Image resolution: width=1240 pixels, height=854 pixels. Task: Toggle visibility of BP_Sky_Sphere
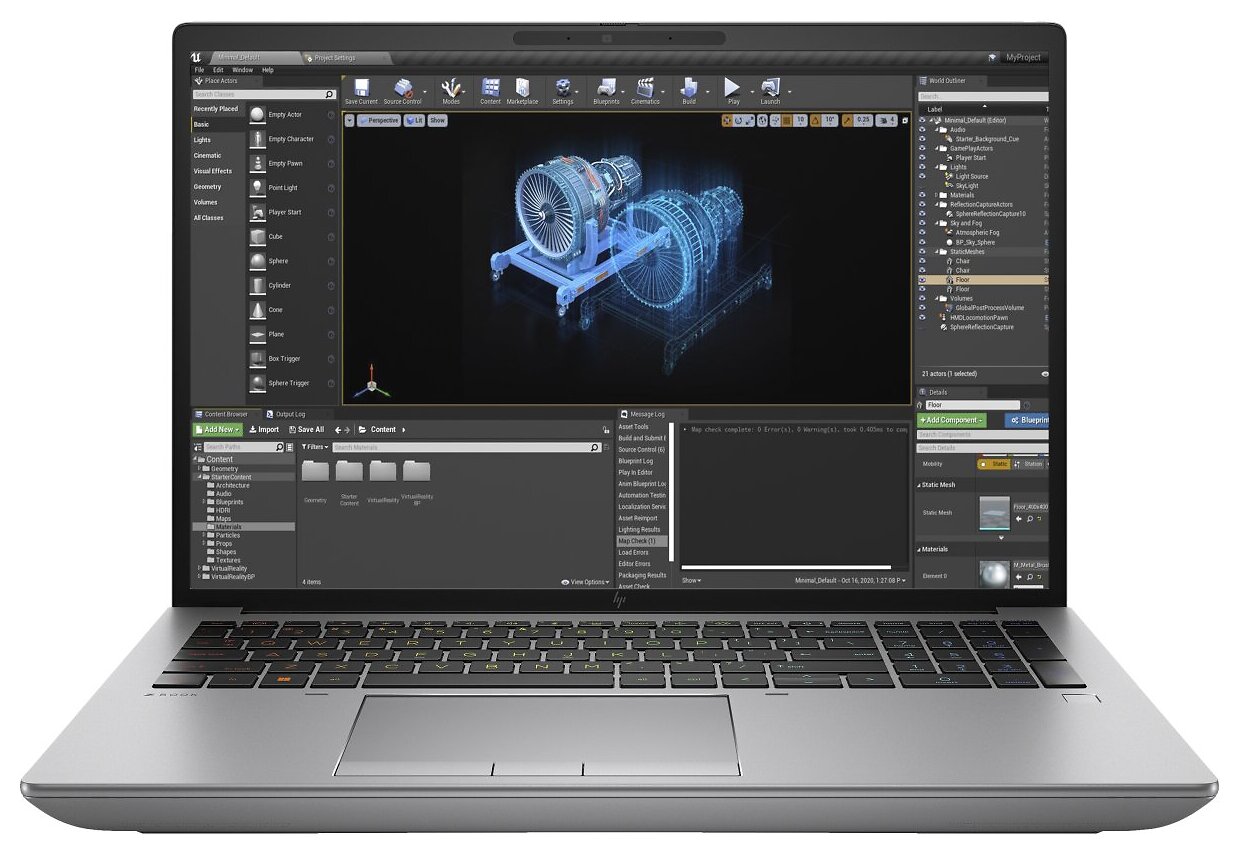[x=922, y=242]
